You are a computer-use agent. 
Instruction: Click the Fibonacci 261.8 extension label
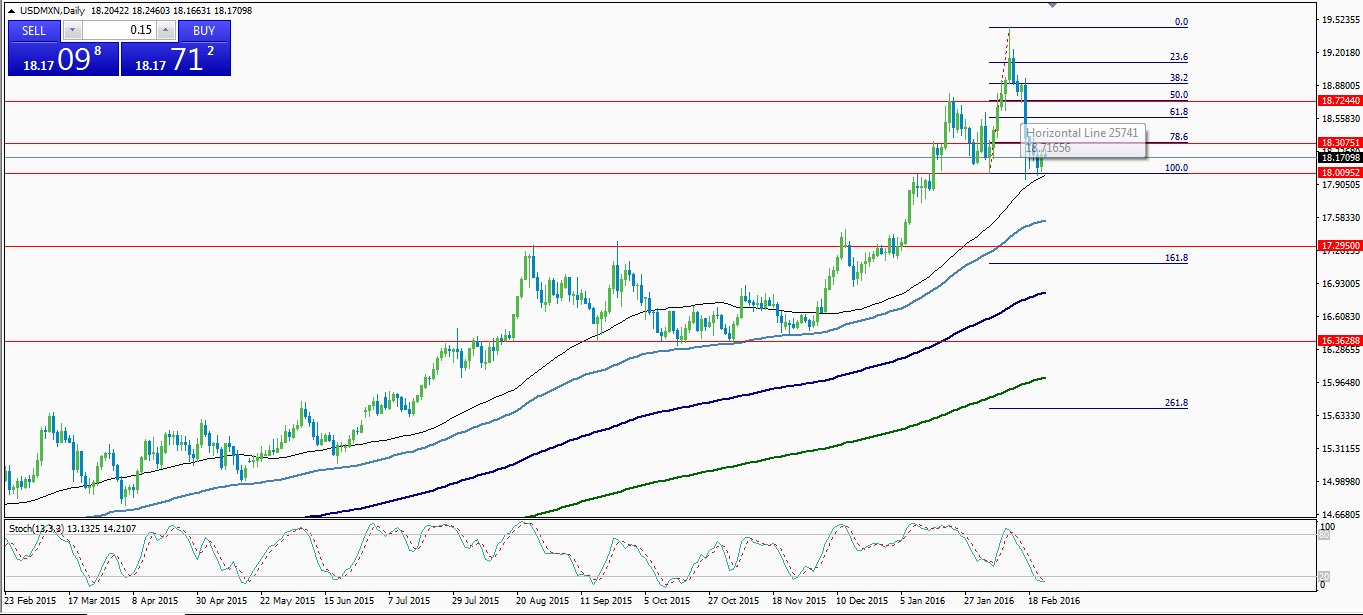[x=1177, y=403]
